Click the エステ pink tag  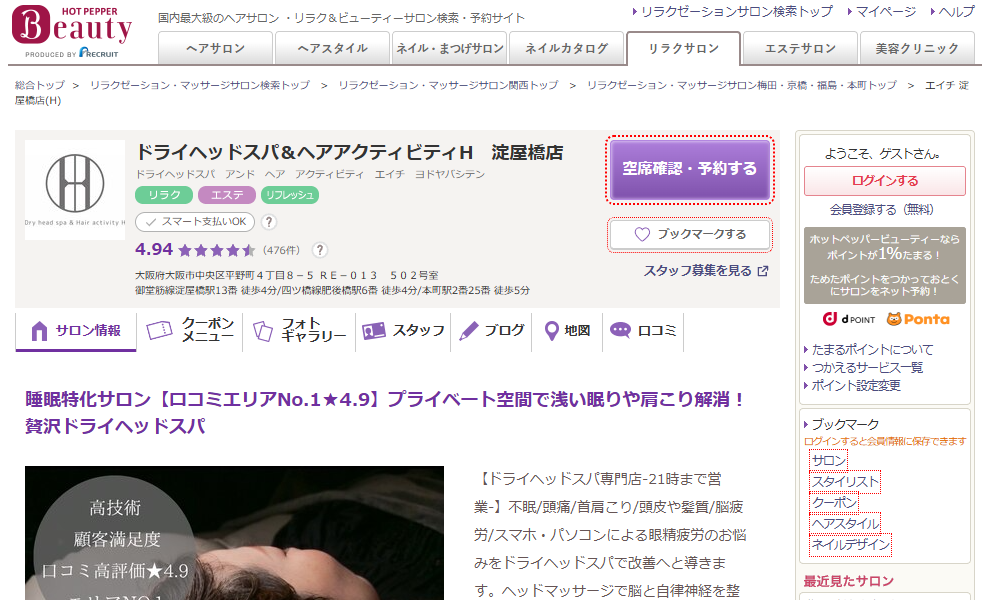pos(226,195)
